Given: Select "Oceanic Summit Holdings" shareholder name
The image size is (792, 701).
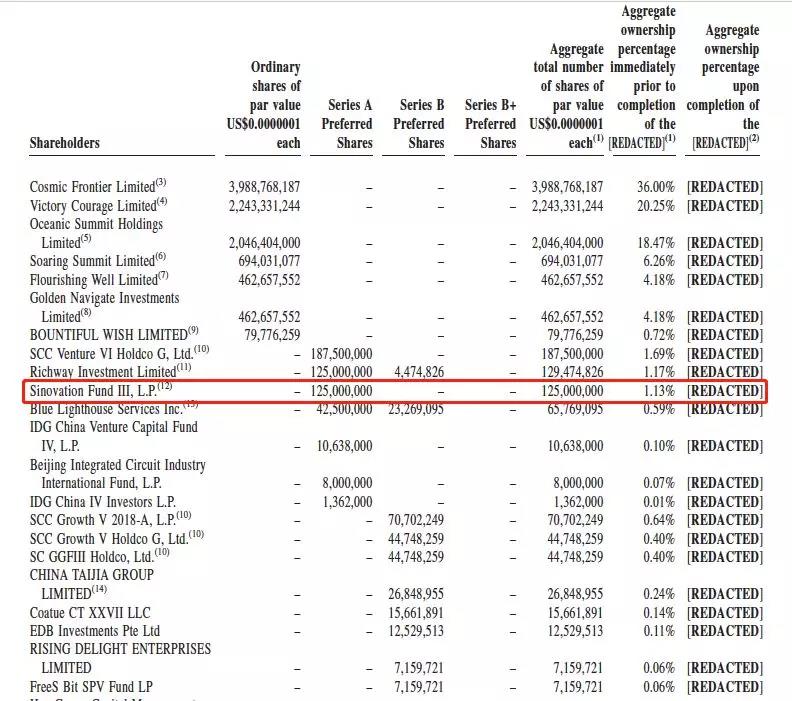Looking at the screenshot, I should [x=96, y=224].
